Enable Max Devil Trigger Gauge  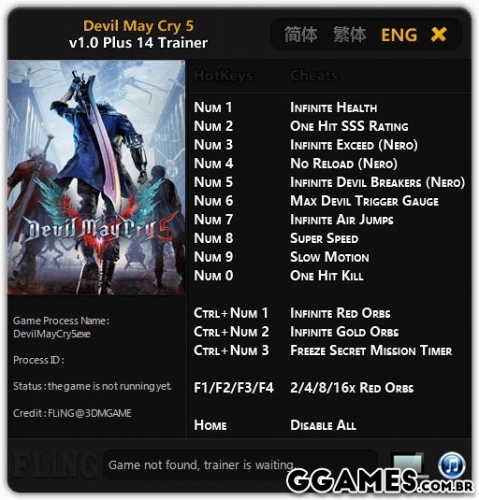pyautogui.click(x=364, y=201)
